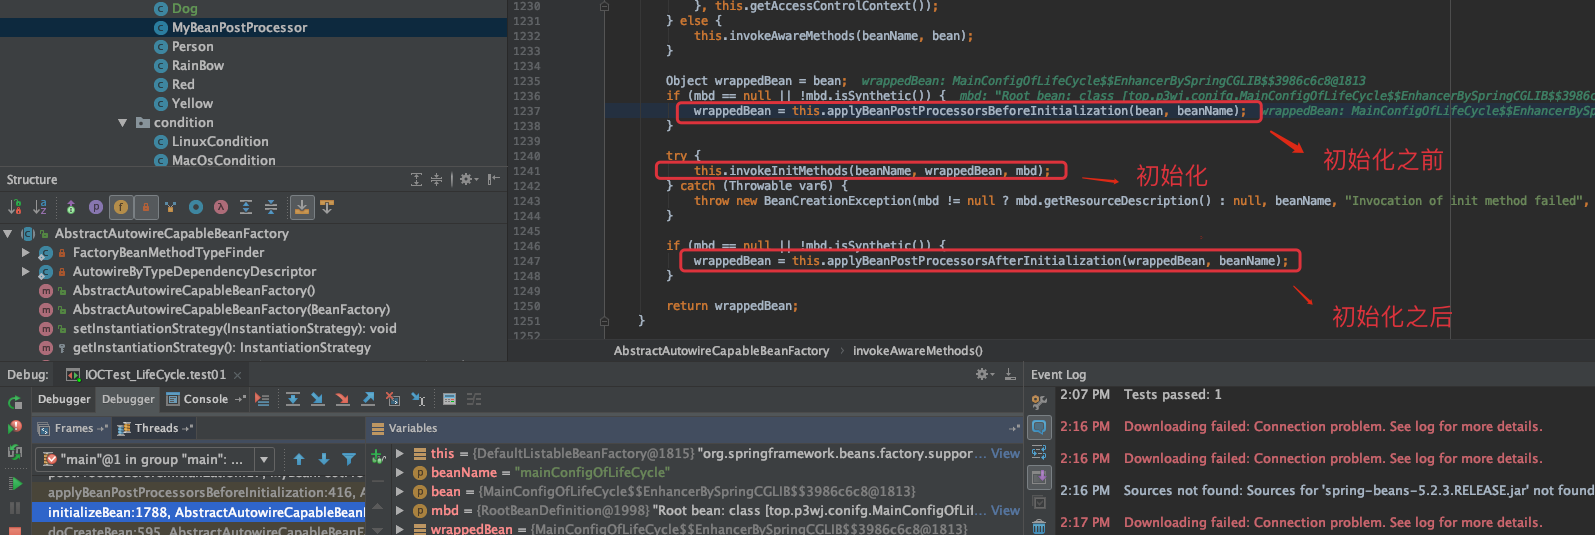
Task: Toggle Show Fields orange f icon
Action: 121,207
